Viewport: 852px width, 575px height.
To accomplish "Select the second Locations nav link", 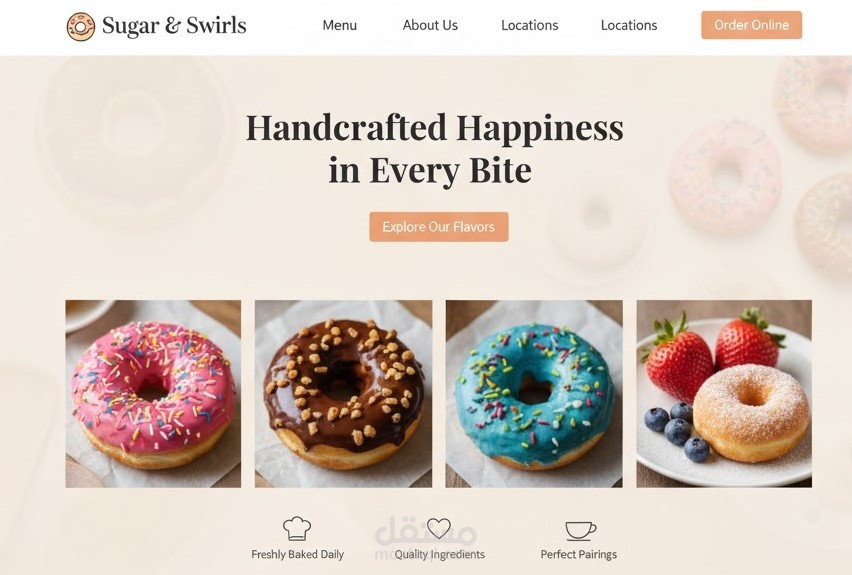I will click(x=629, y=25).
